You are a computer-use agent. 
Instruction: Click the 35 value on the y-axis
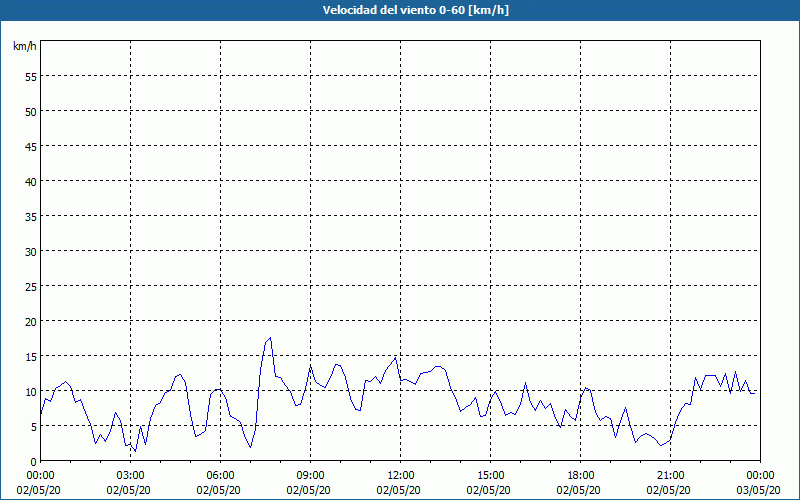tap(31, 216)
